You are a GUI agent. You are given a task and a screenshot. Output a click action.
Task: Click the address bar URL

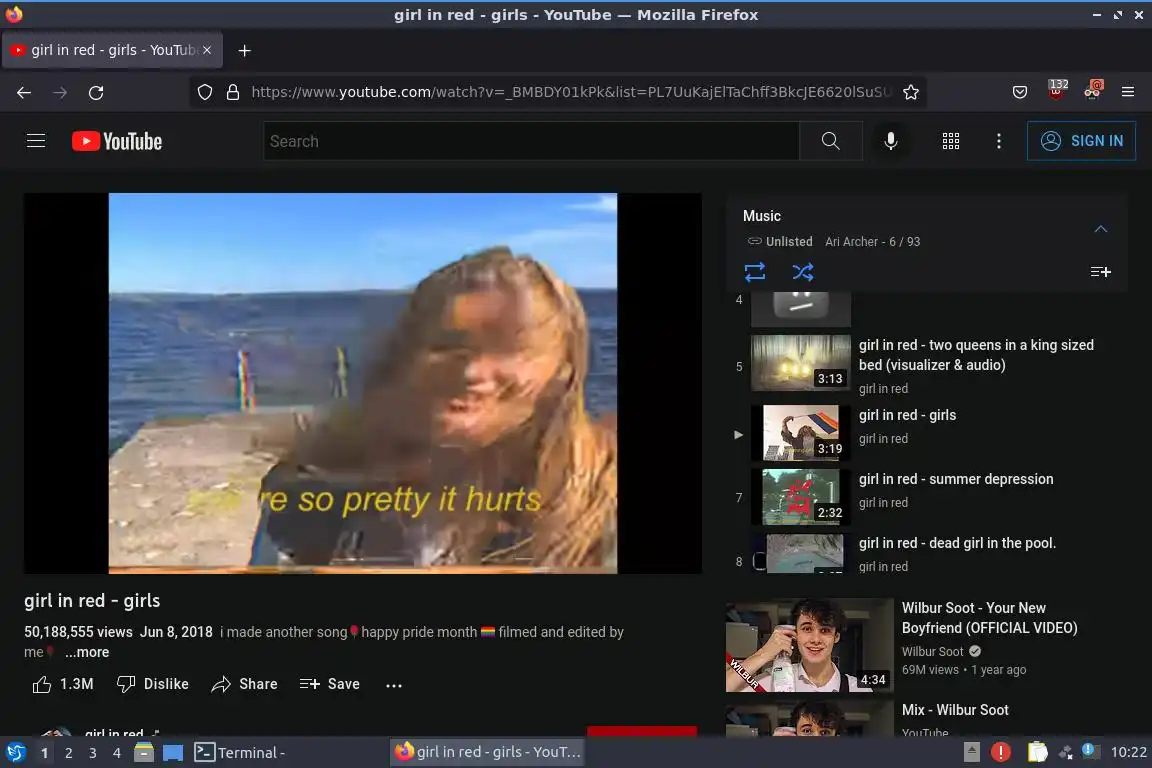click(571, 92)
